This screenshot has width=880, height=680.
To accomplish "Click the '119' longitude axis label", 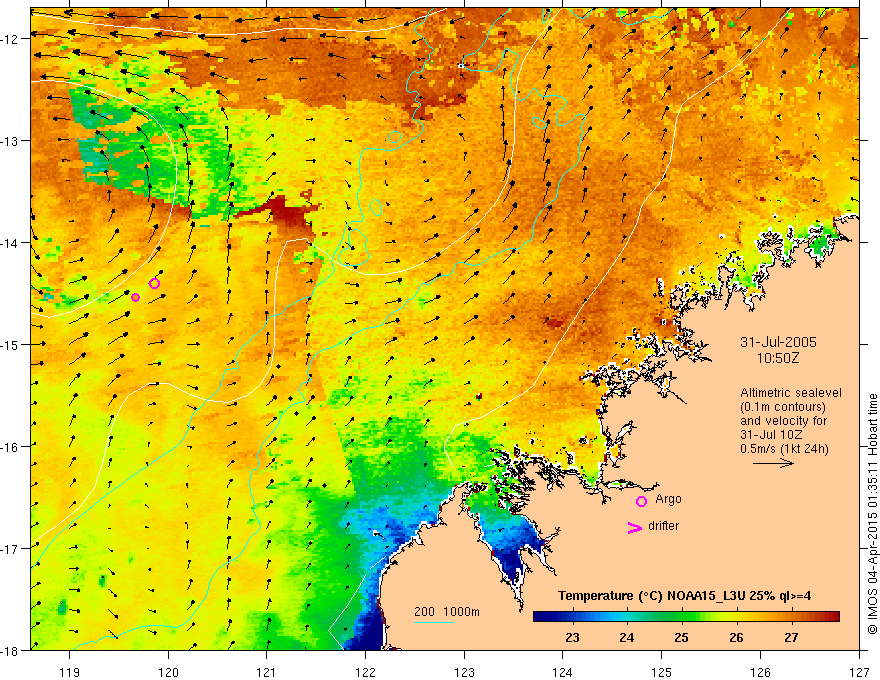I will [x=70, y=673].
